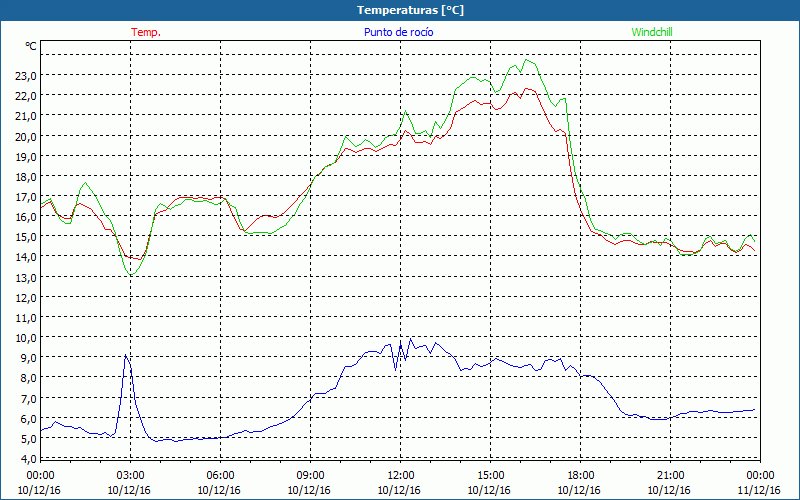Click the 23,0 y-axis value
This screenshot has width=800, height=500.
click(27, 76)
